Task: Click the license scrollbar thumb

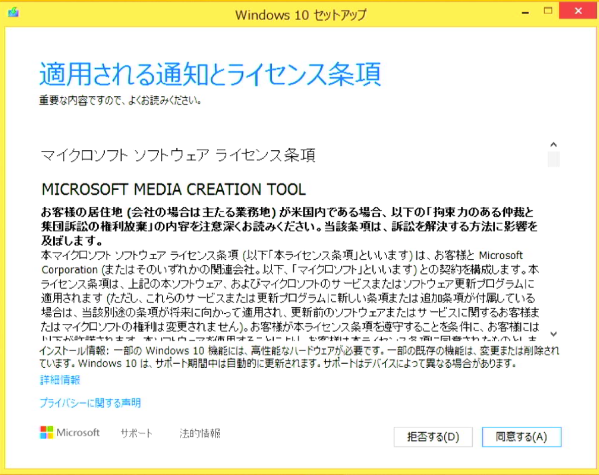Action: [x=554, y=159]
